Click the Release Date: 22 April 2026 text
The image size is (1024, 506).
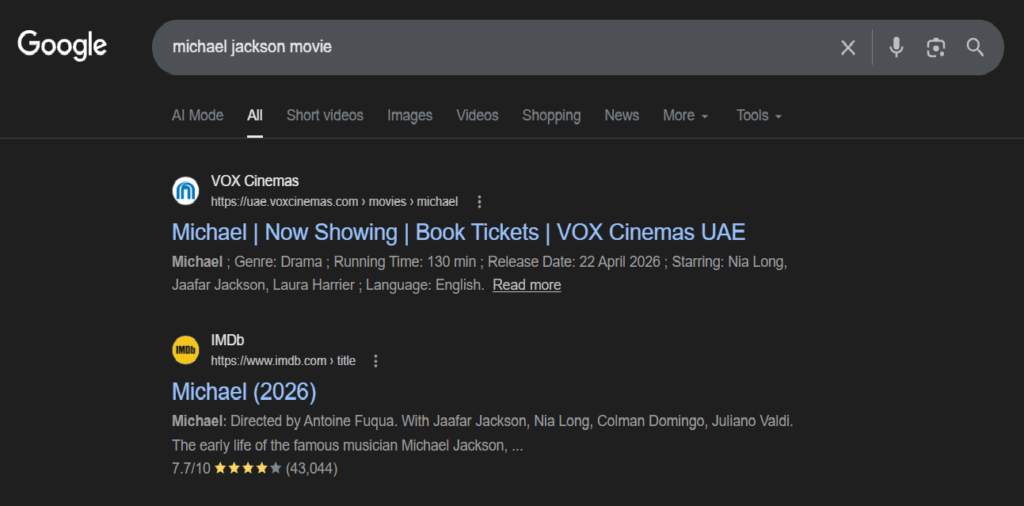coord(575,262)
